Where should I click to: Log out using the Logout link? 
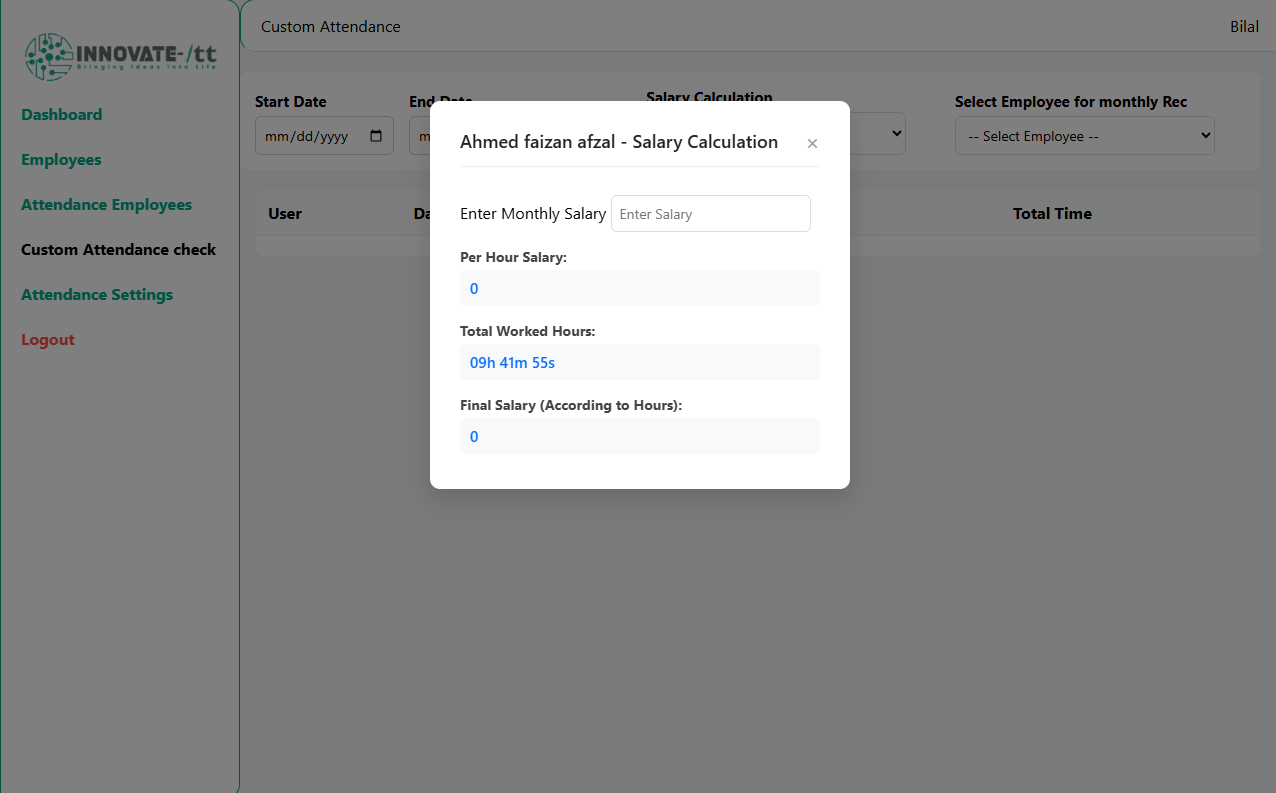48,340
